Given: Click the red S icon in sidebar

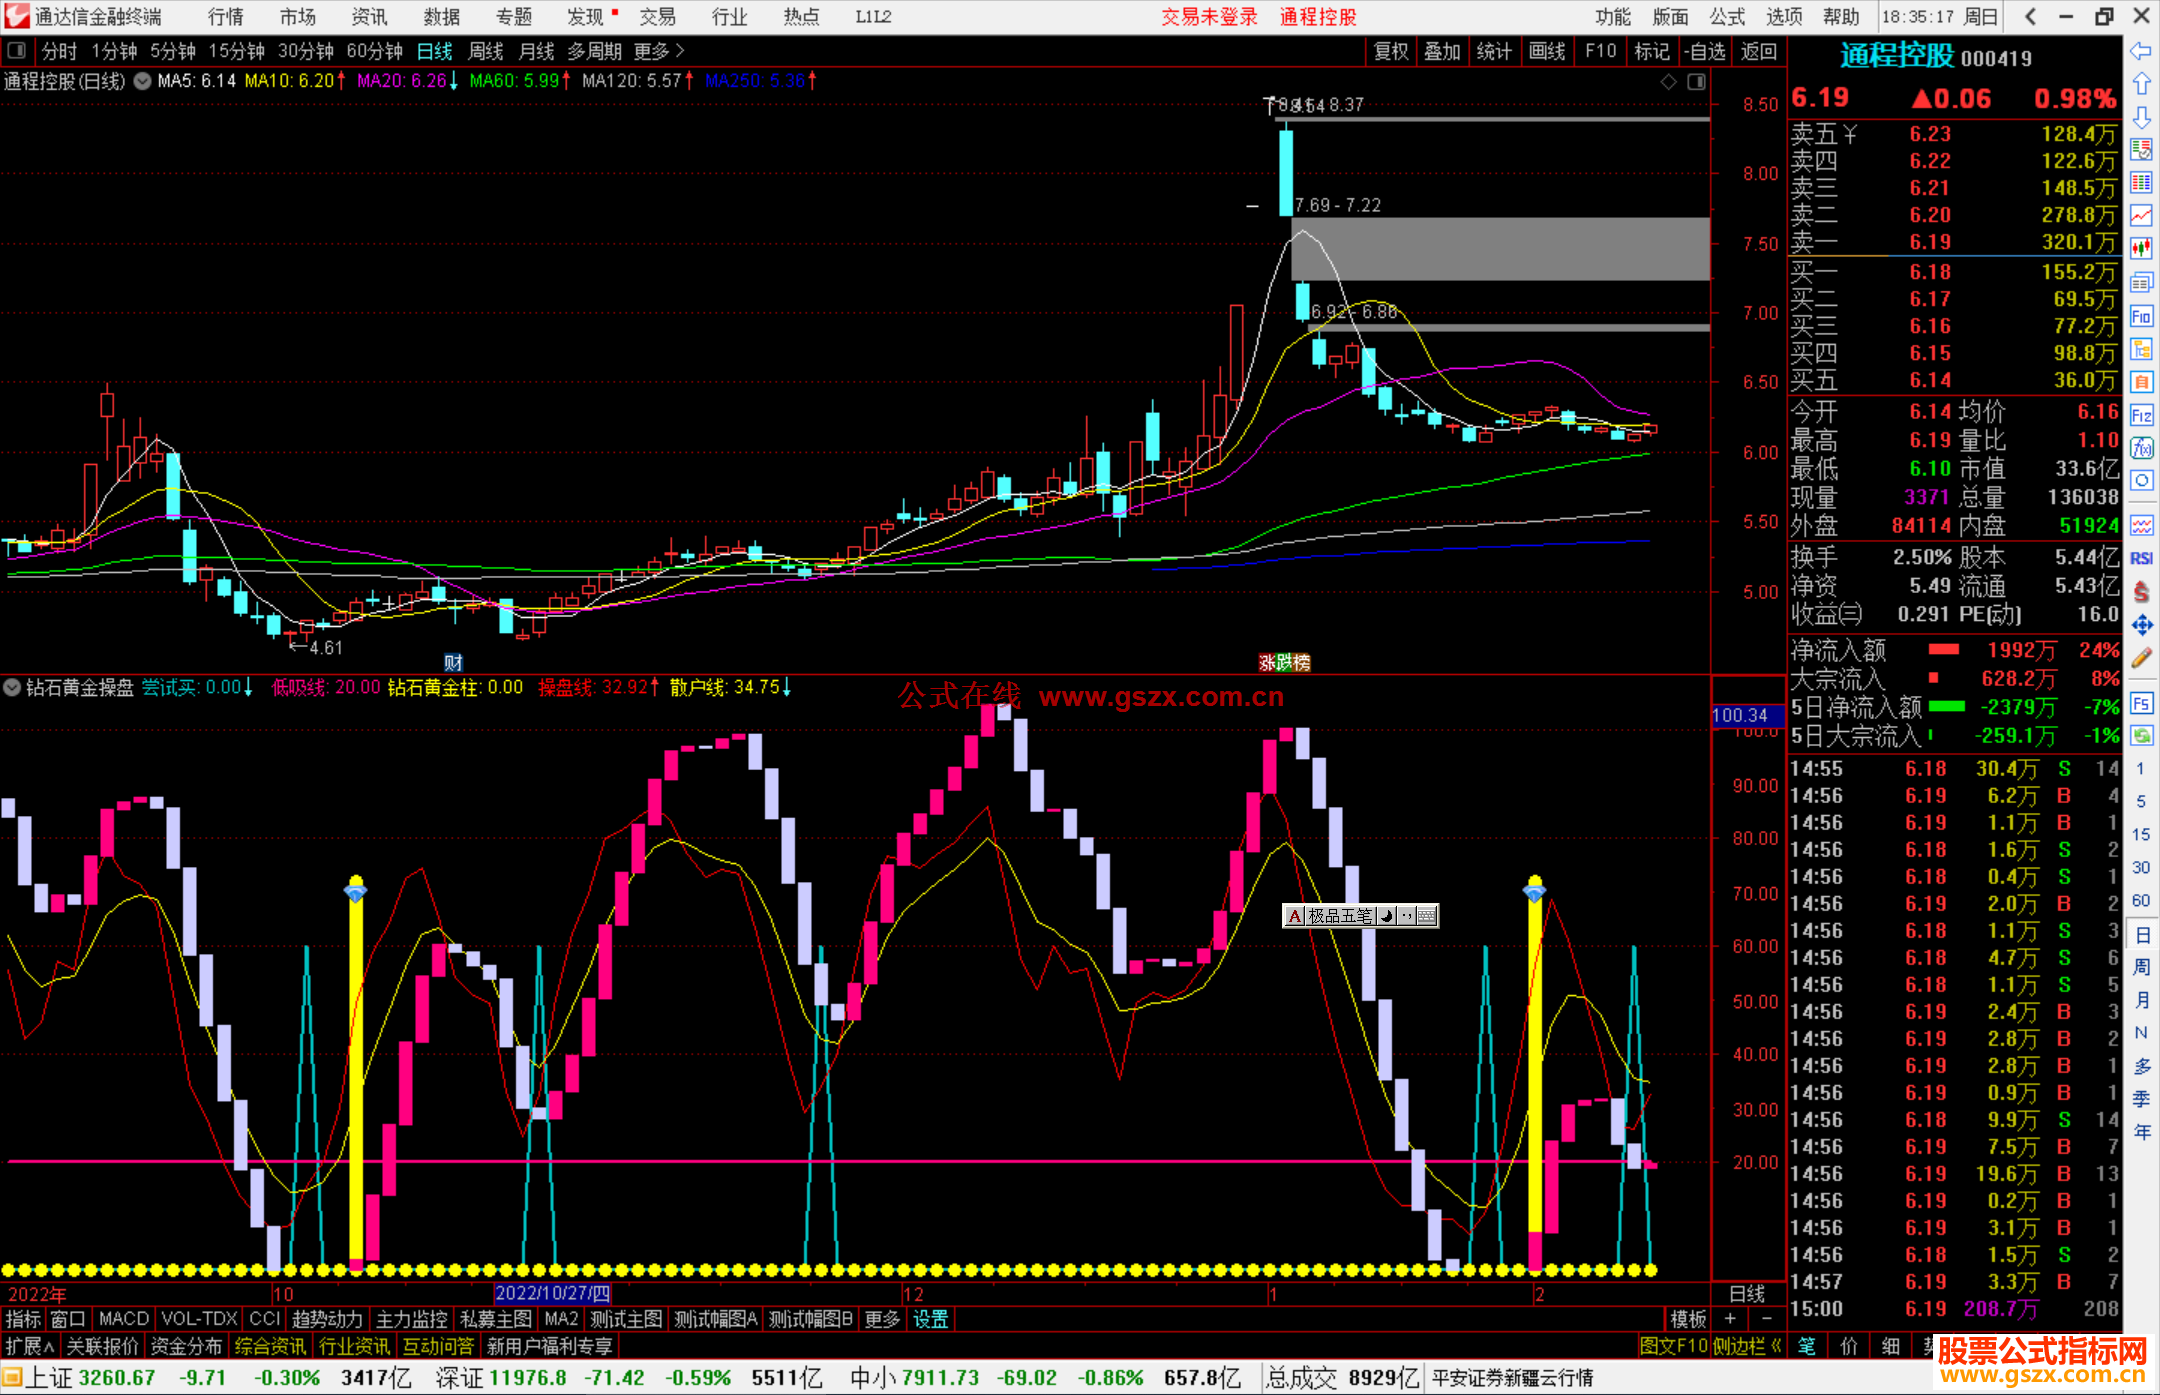Looking at the screenshot, I should tap(2141, 592).
